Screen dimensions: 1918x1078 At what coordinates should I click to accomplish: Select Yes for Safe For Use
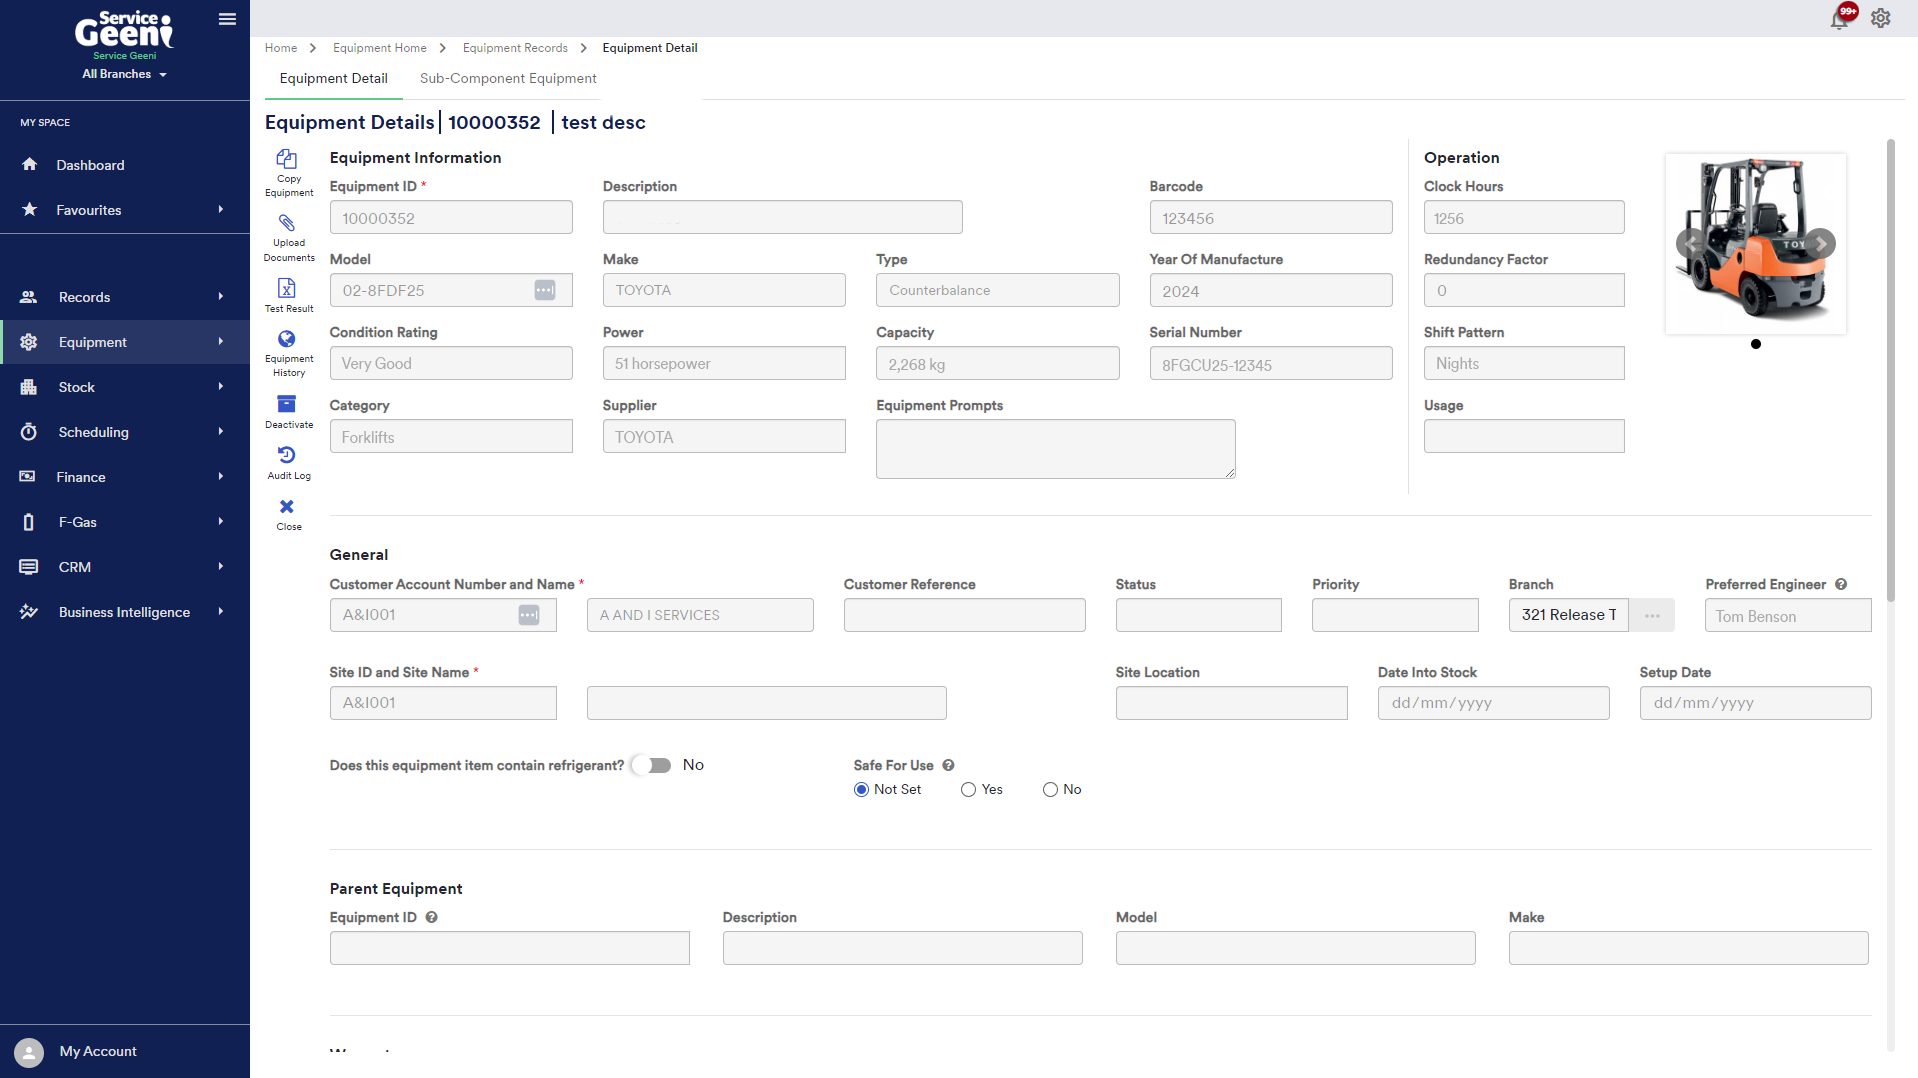click(x=968, y=790)
